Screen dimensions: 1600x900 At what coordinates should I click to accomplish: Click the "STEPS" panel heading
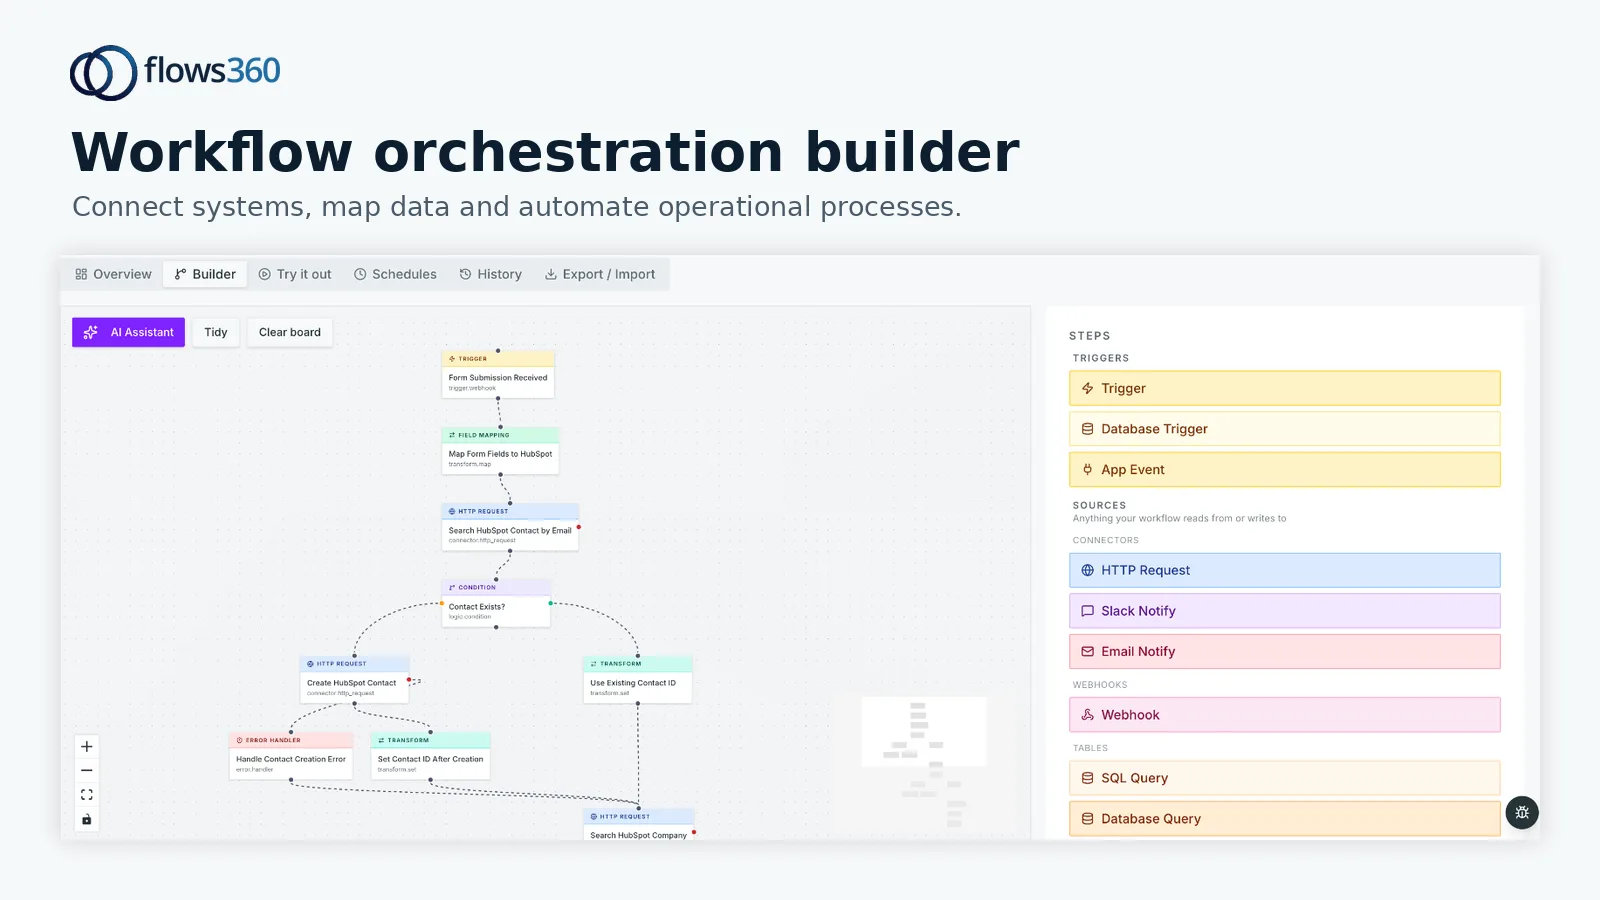tap(1090, 336)
